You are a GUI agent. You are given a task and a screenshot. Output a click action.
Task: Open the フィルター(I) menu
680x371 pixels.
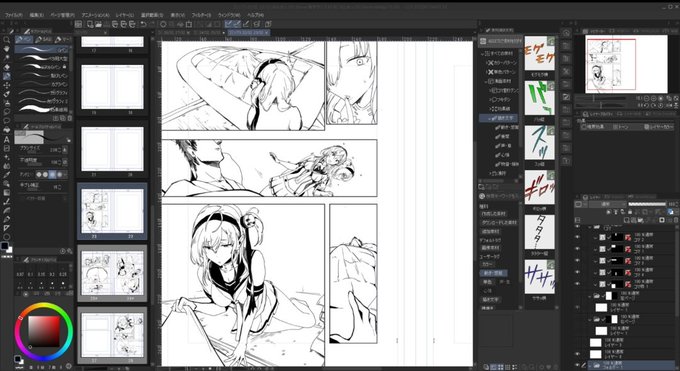click(200, 15)
